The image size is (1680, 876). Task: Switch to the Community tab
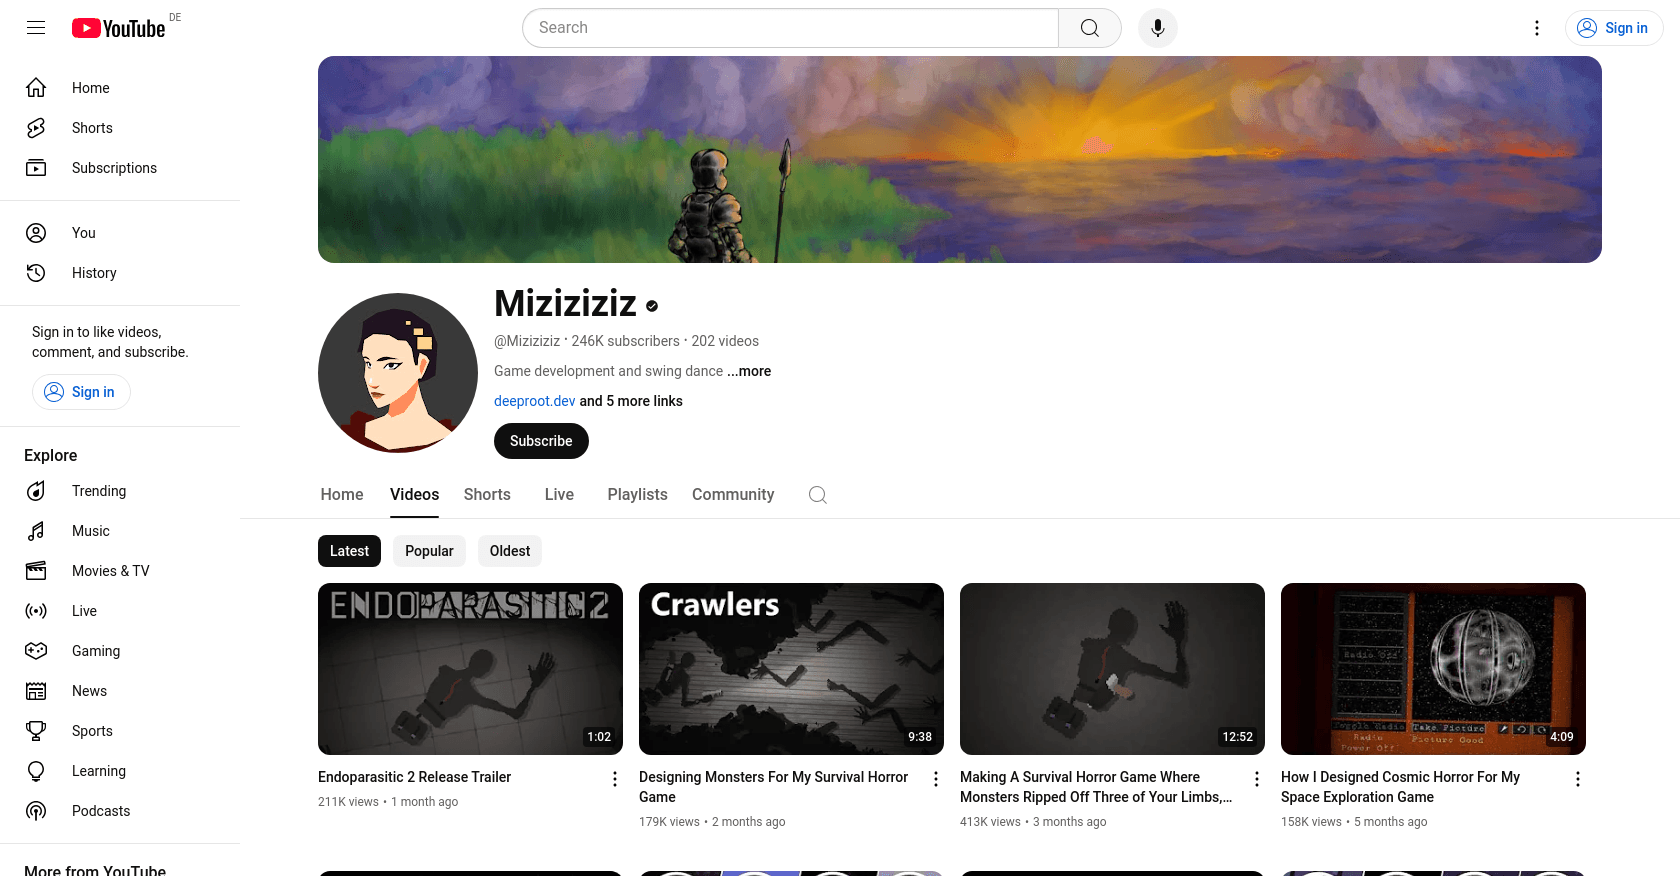(733, 495)
